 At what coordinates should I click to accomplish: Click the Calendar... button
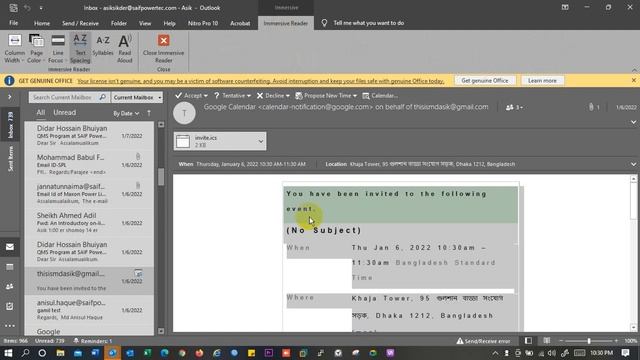380,96
